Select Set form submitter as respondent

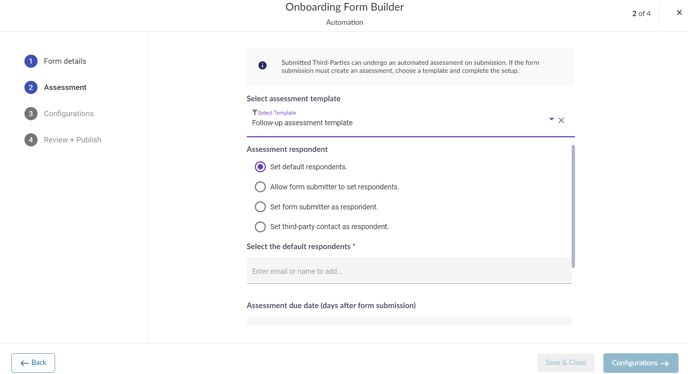pyautogui.click(x=260, y=207)
